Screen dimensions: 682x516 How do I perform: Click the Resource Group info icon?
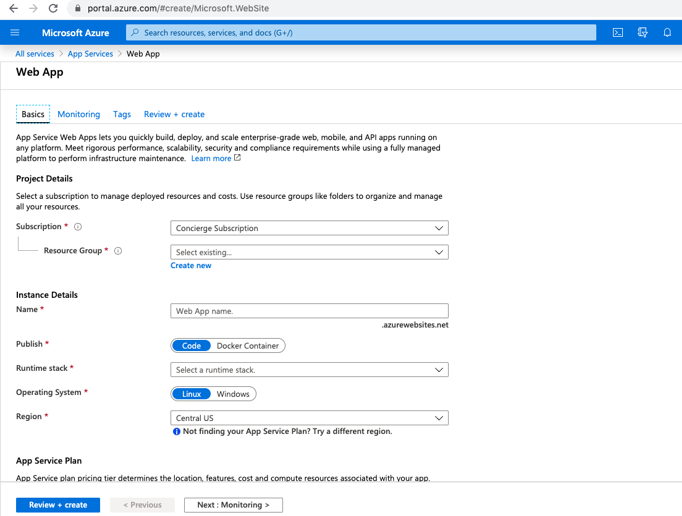pyautogui.click(x=118, y=251)
